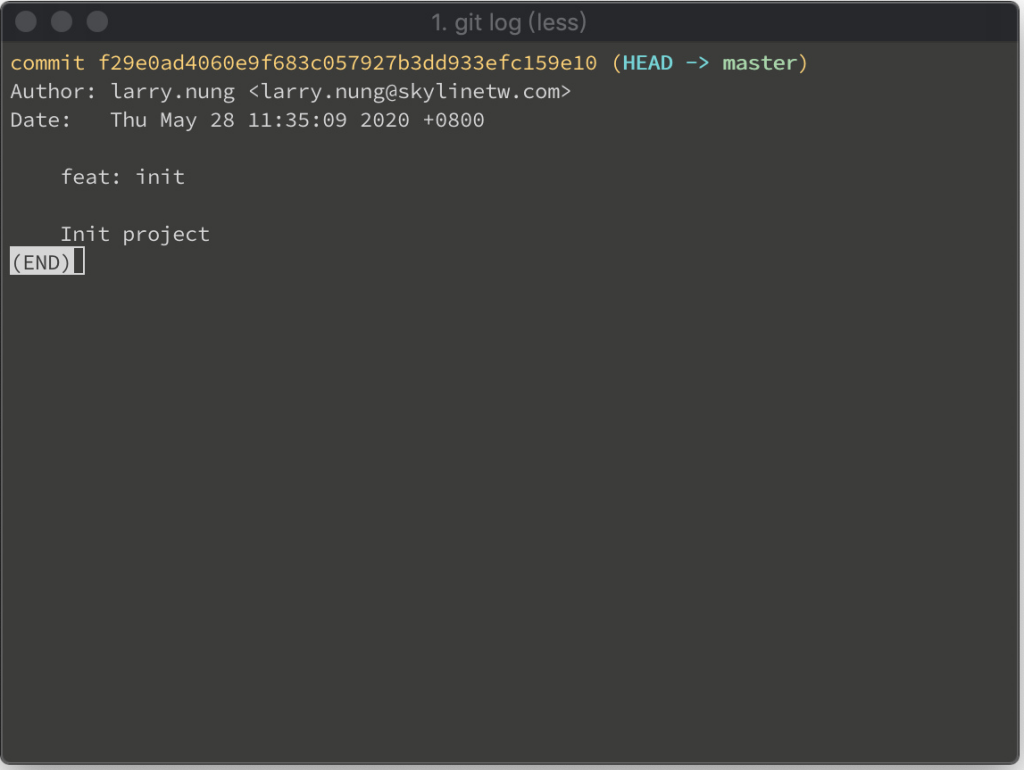This screenshot has height=770, width=1024.
Task: Click the author name larry.nung
Action: (172, 91)
